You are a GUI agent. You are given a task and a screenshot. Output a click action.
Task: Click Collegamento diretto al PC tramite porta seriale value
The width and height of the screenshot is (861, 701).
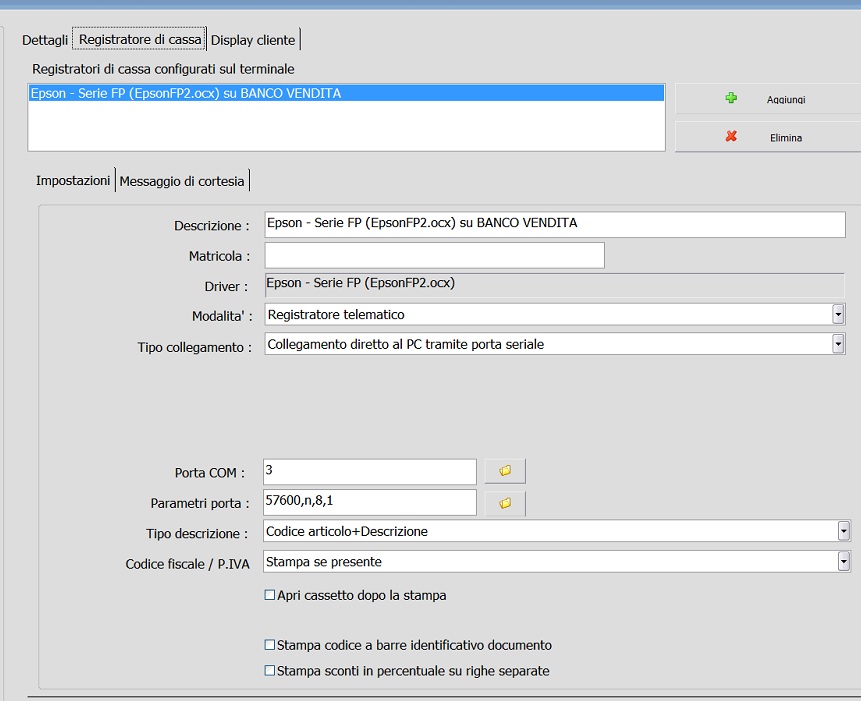pyautogui.click(x=405, y=344)
